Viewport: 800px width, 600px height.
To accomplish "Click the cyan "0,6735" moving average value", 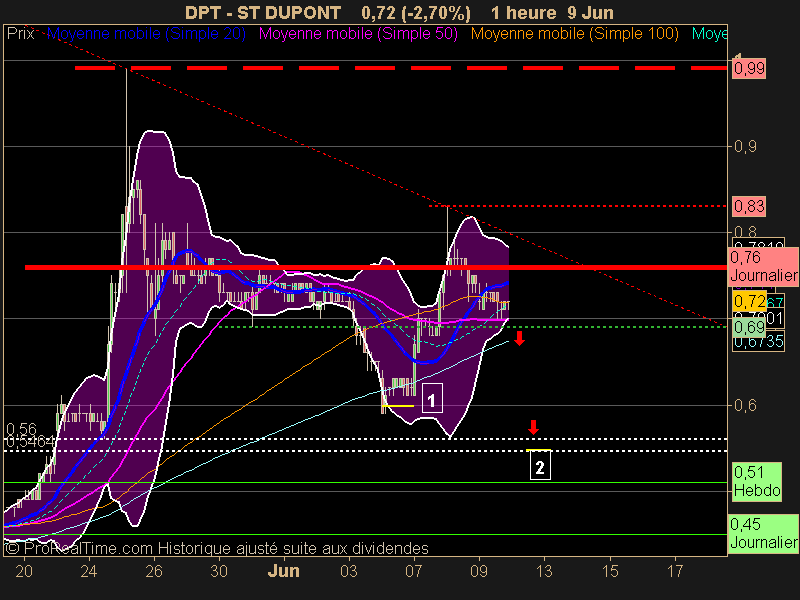I will point(759,342).
